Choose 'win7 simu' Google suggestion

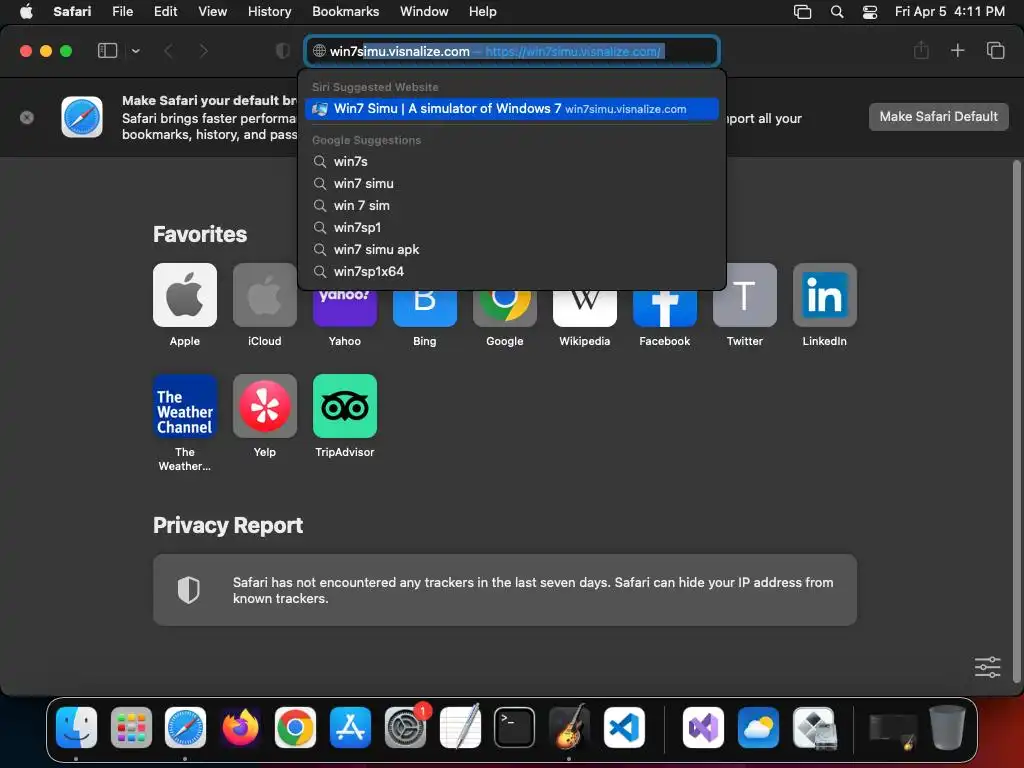[512, 184]
